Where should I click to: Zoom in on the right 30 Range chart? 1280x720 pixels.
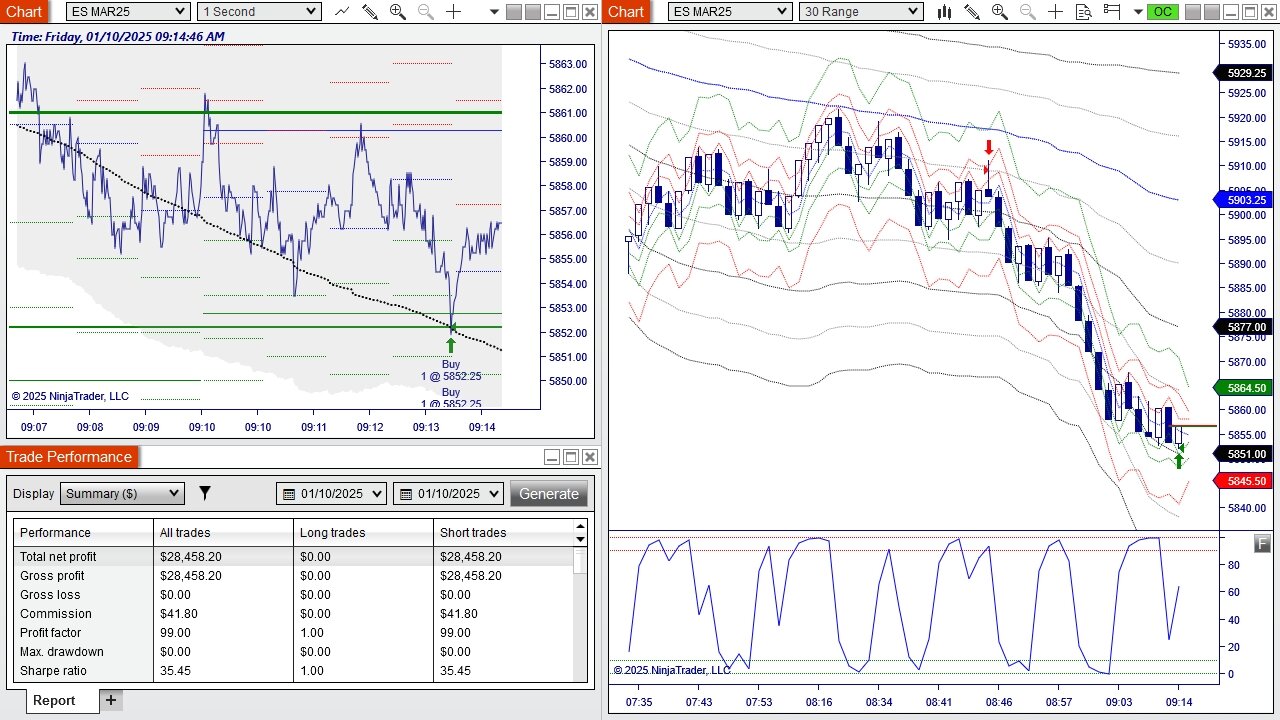1000,12
